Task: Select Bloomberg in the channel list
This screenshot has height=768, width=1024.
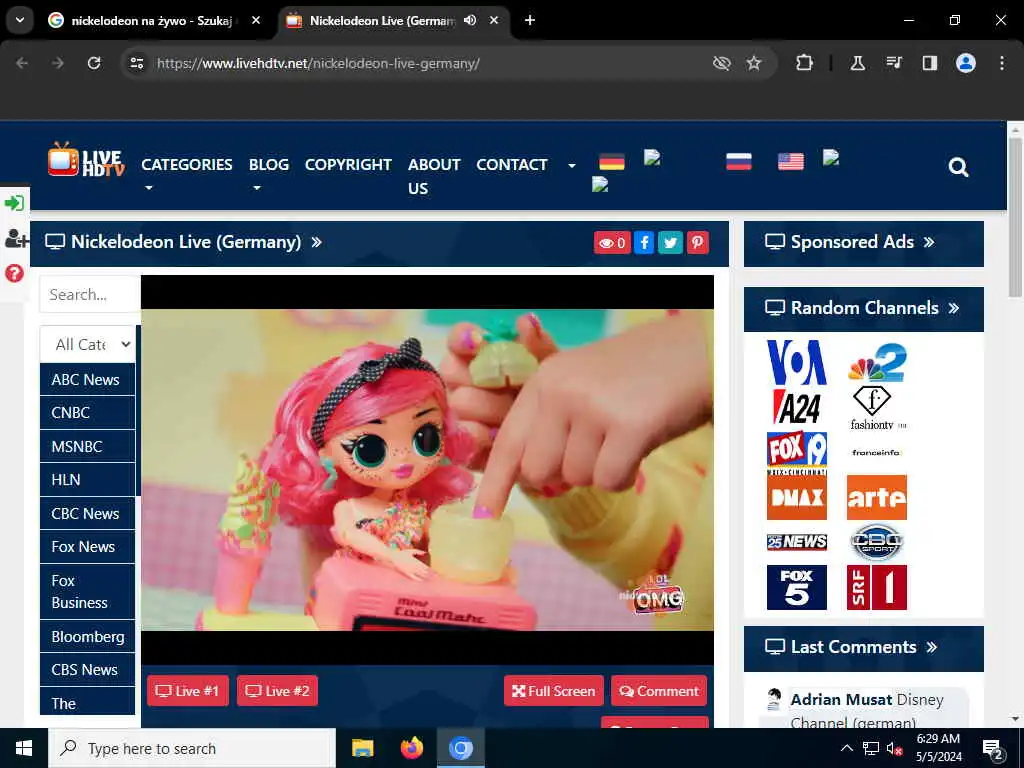Action: pos(88,637)
